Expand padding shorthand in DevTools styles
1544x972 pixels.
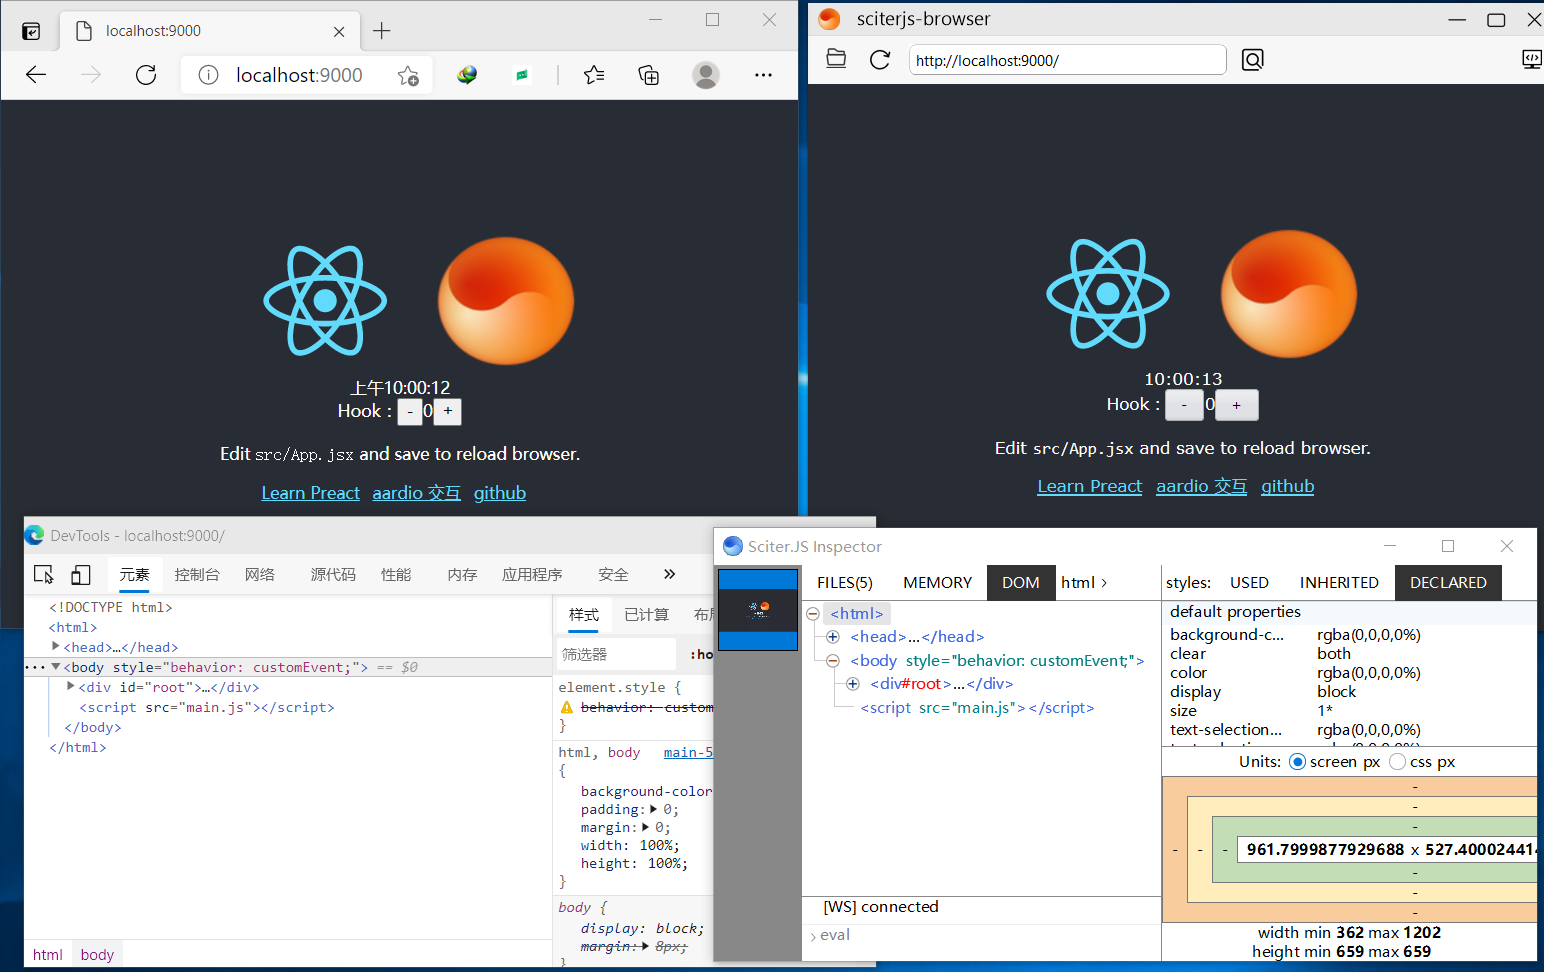654,809
